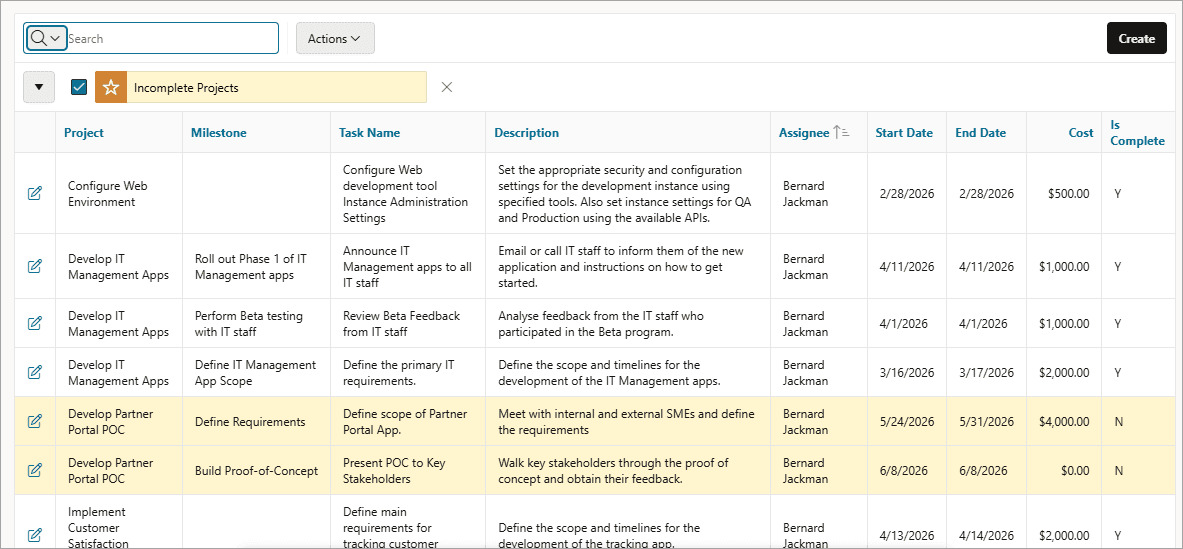Screen dimensions: 1183x549
Task: Select 'Roll out Phase 1 of IT Management apps' cell
Action: (257, 266)
